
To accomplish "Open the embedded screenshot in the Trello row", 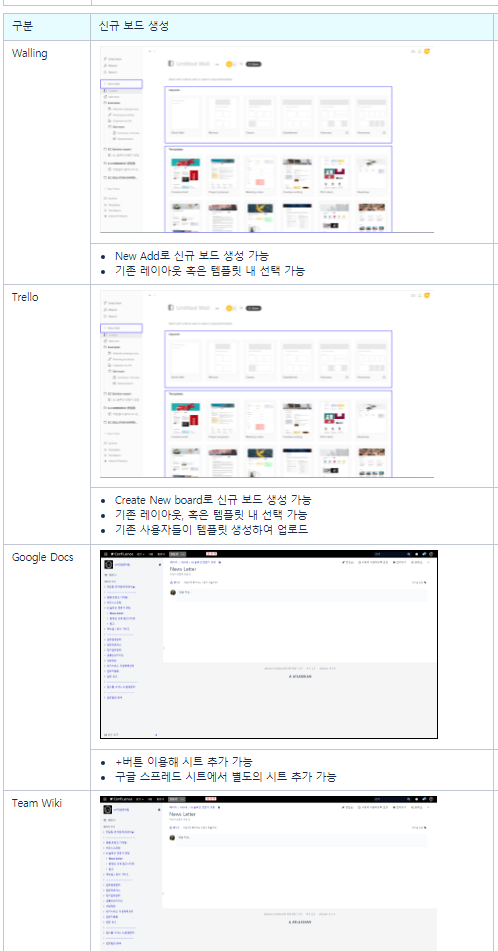I will pyautogui.click(x=267, y=384).
